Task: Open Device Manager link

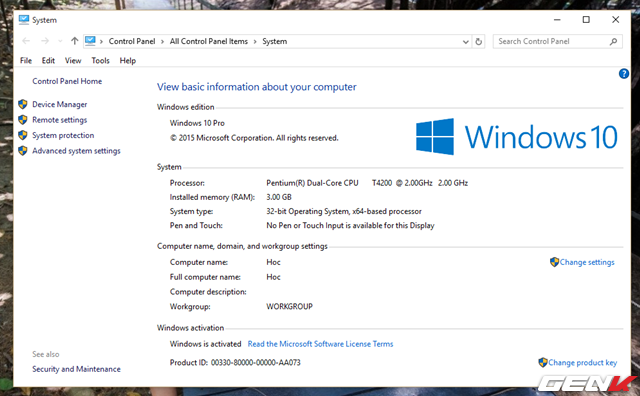Action: tap(60, 105)
